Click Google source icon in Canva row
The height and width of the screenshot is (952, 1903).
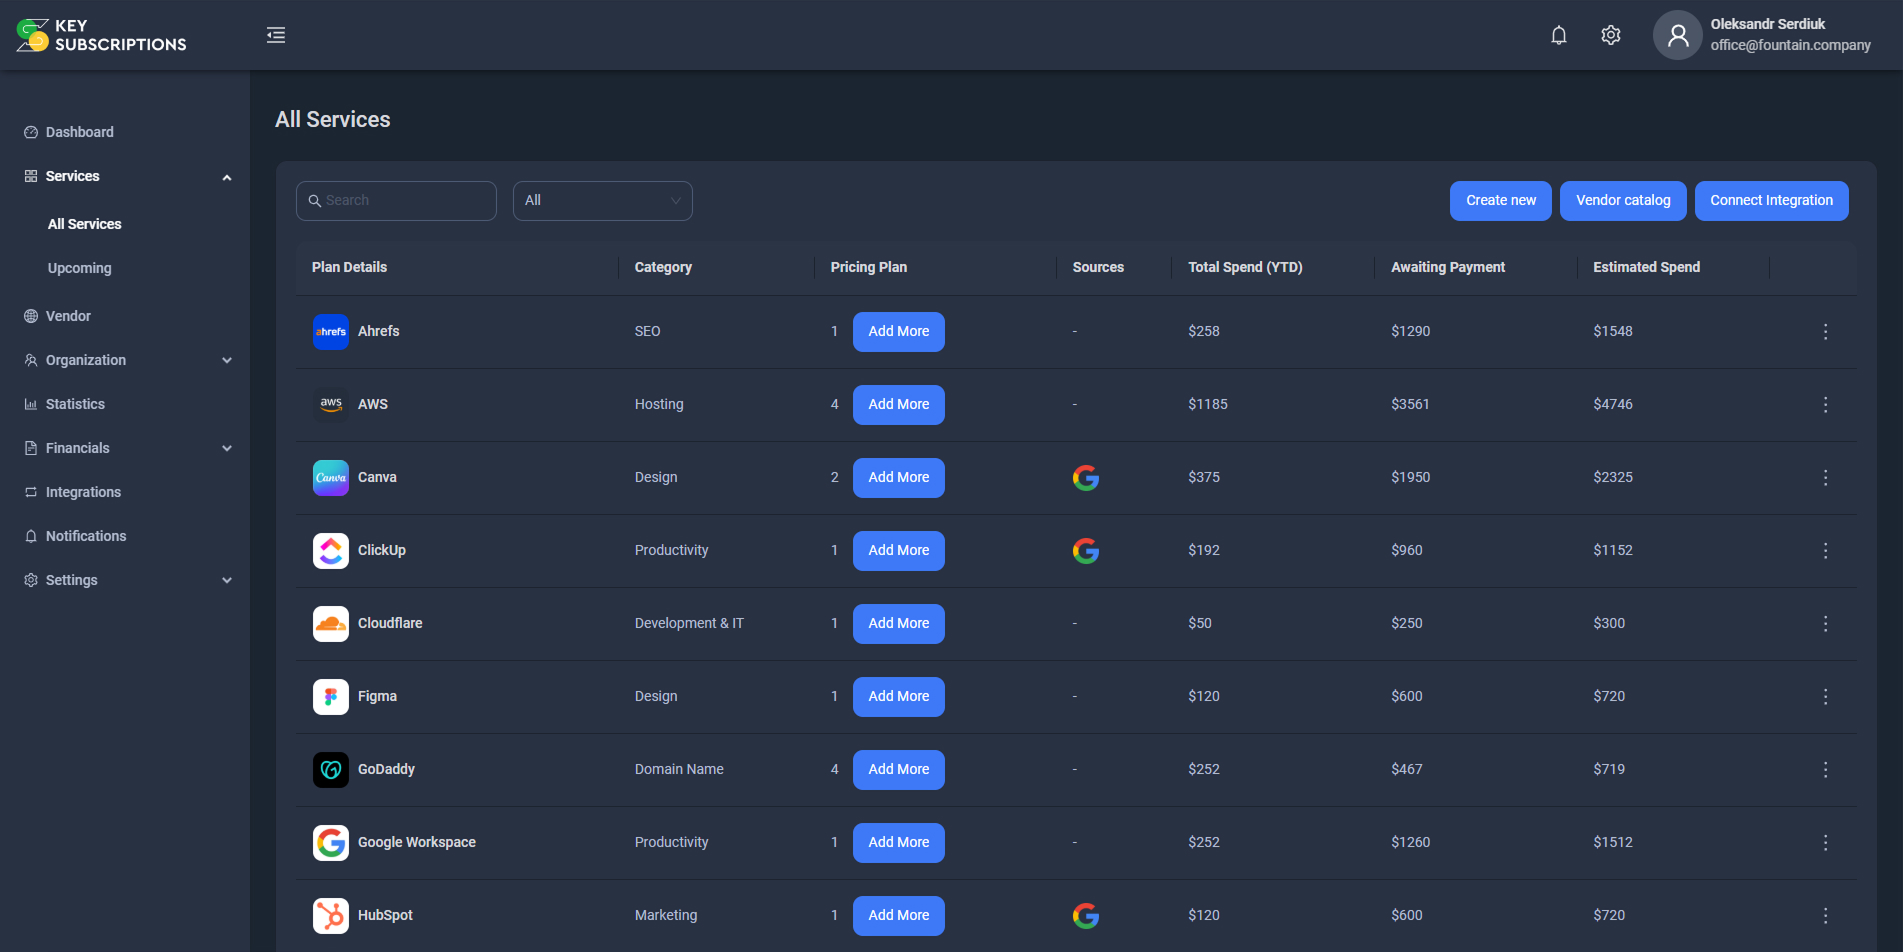pyautogui.click(x=1086, y=478)
